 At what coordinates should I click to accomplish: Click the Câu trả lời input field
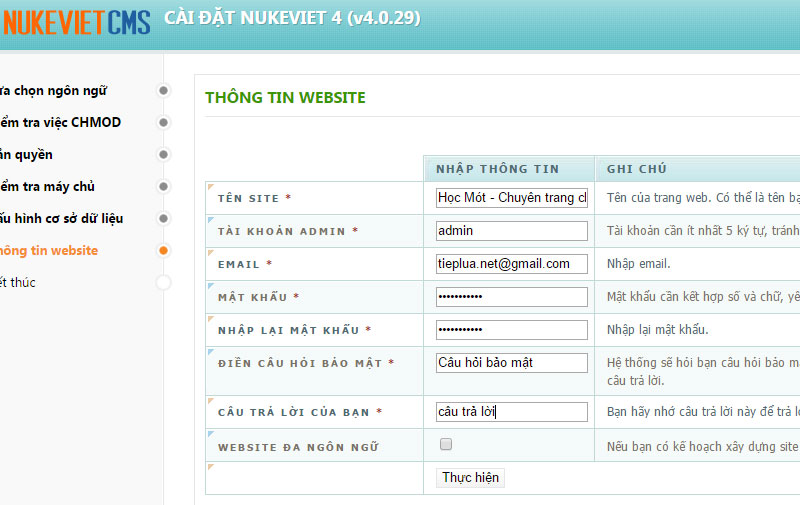point(512,412)
